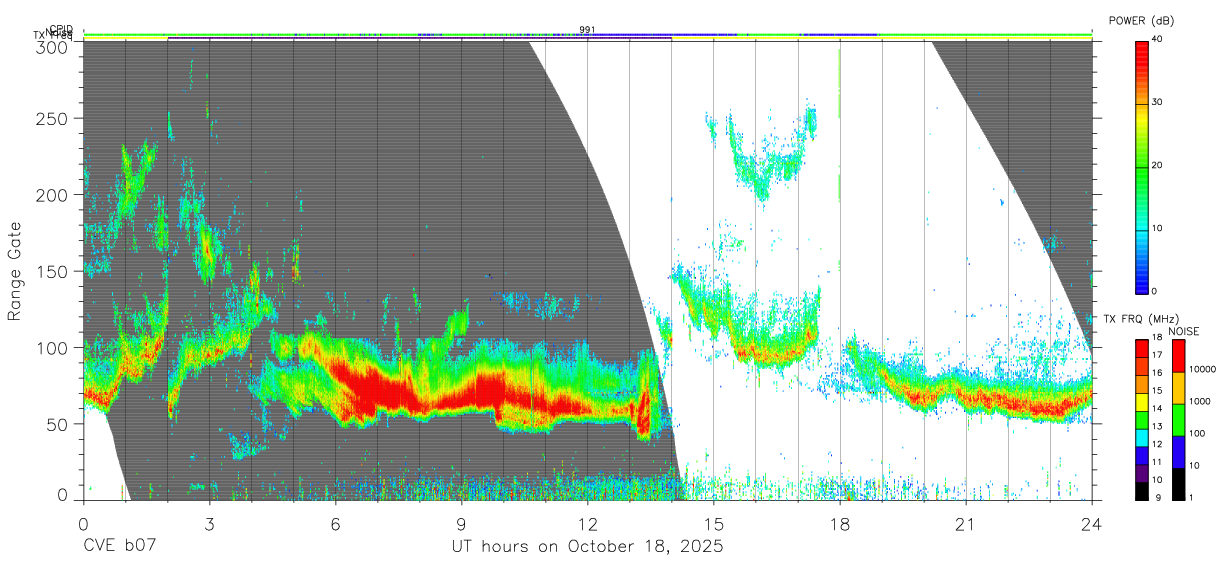Click the 100 noise scale label
The height and width of the screenshot is (567, 1228).
pos(1197,434)
